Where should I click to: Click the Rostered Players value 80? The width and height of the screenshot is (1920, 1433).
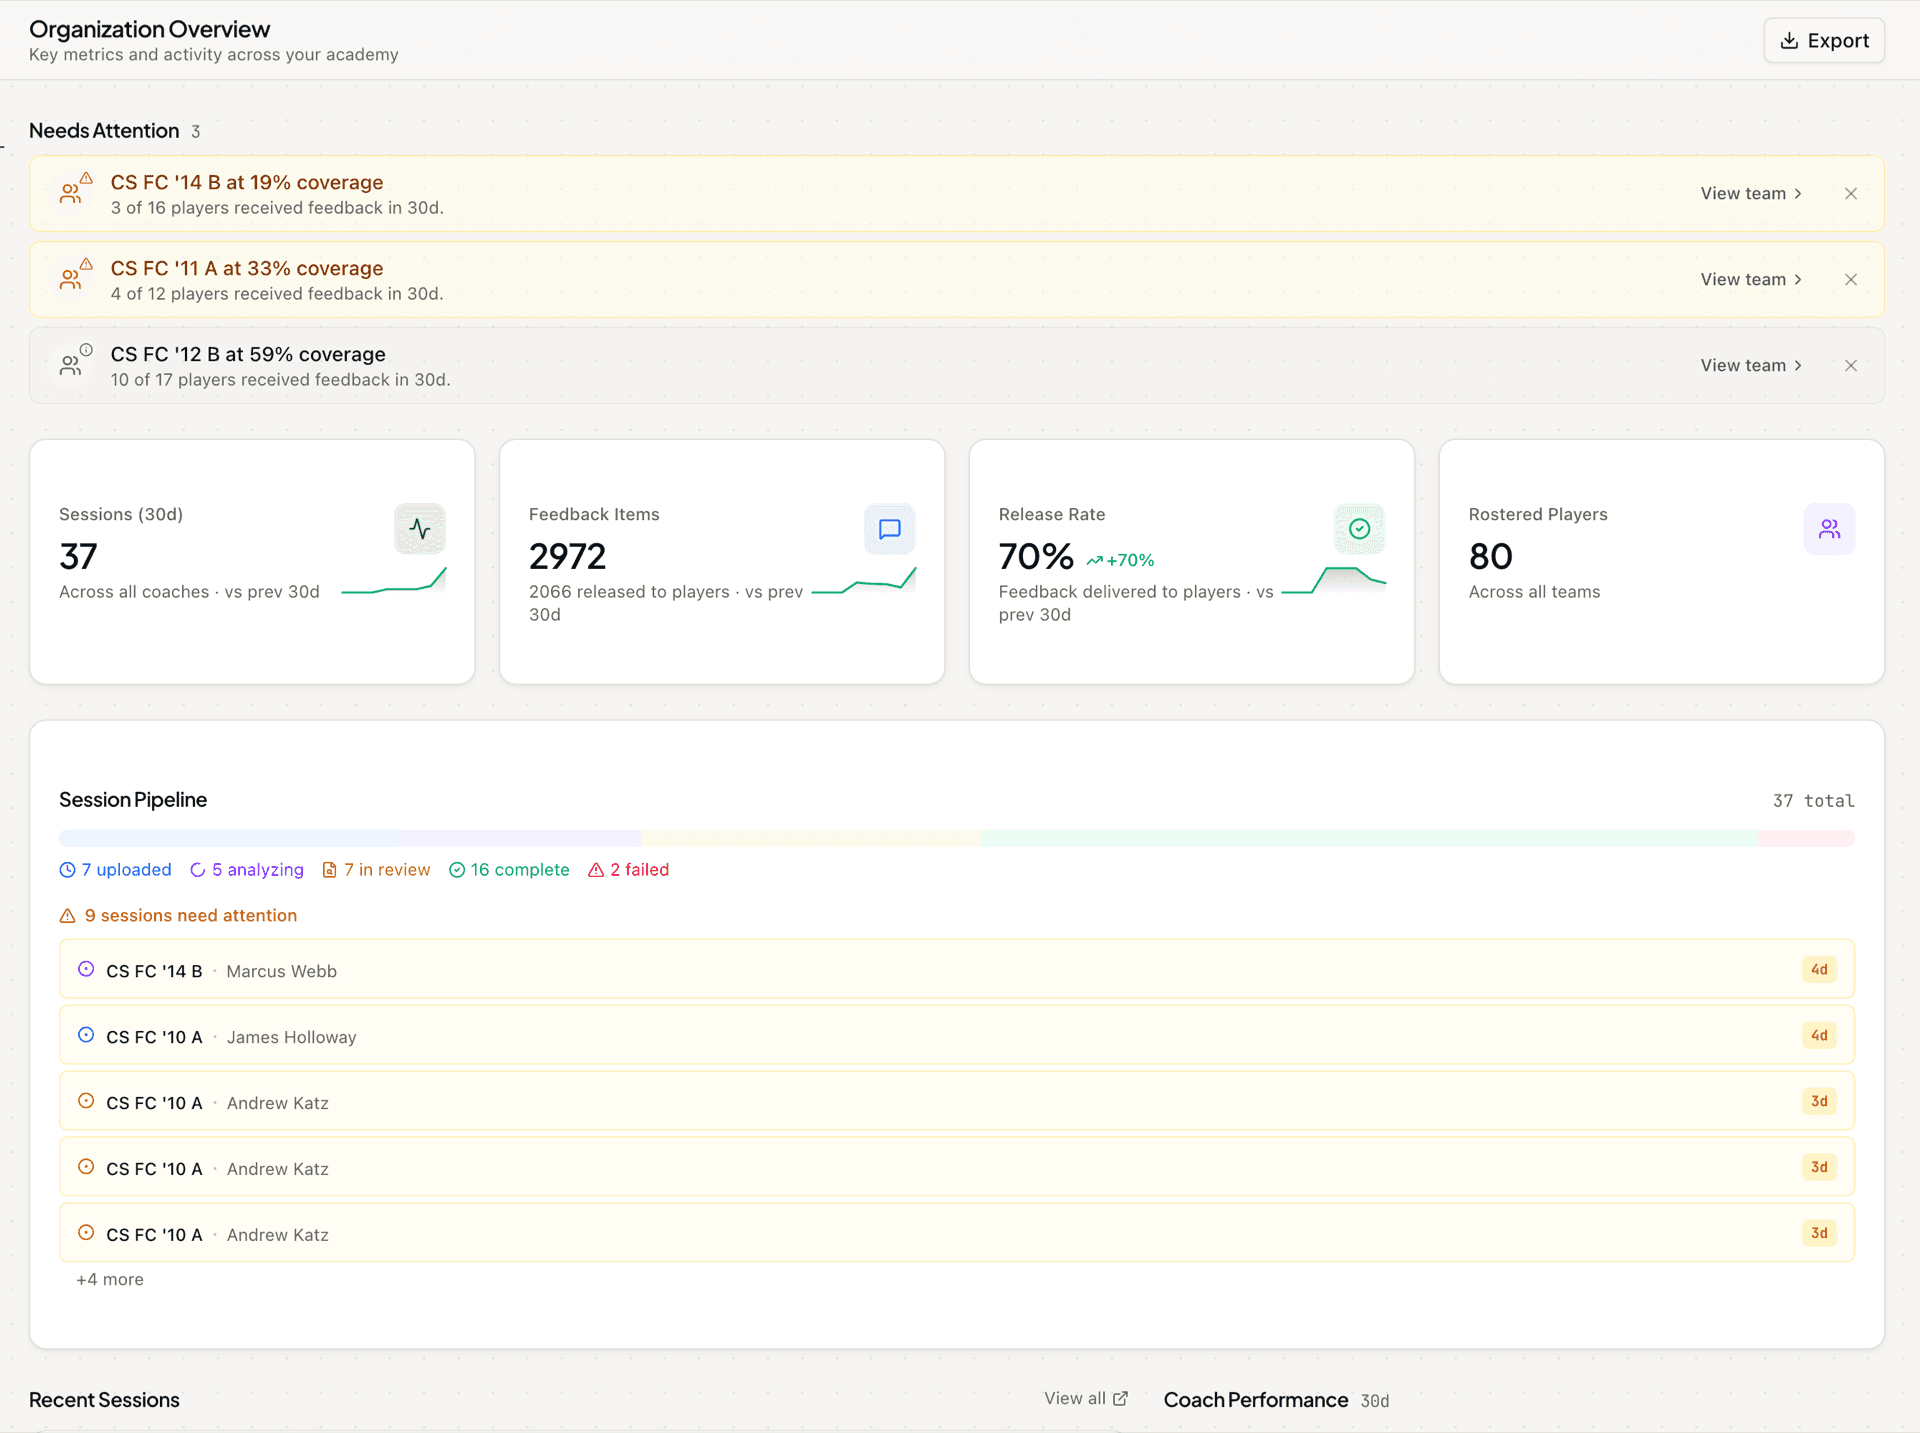[x=1491, y=556]
